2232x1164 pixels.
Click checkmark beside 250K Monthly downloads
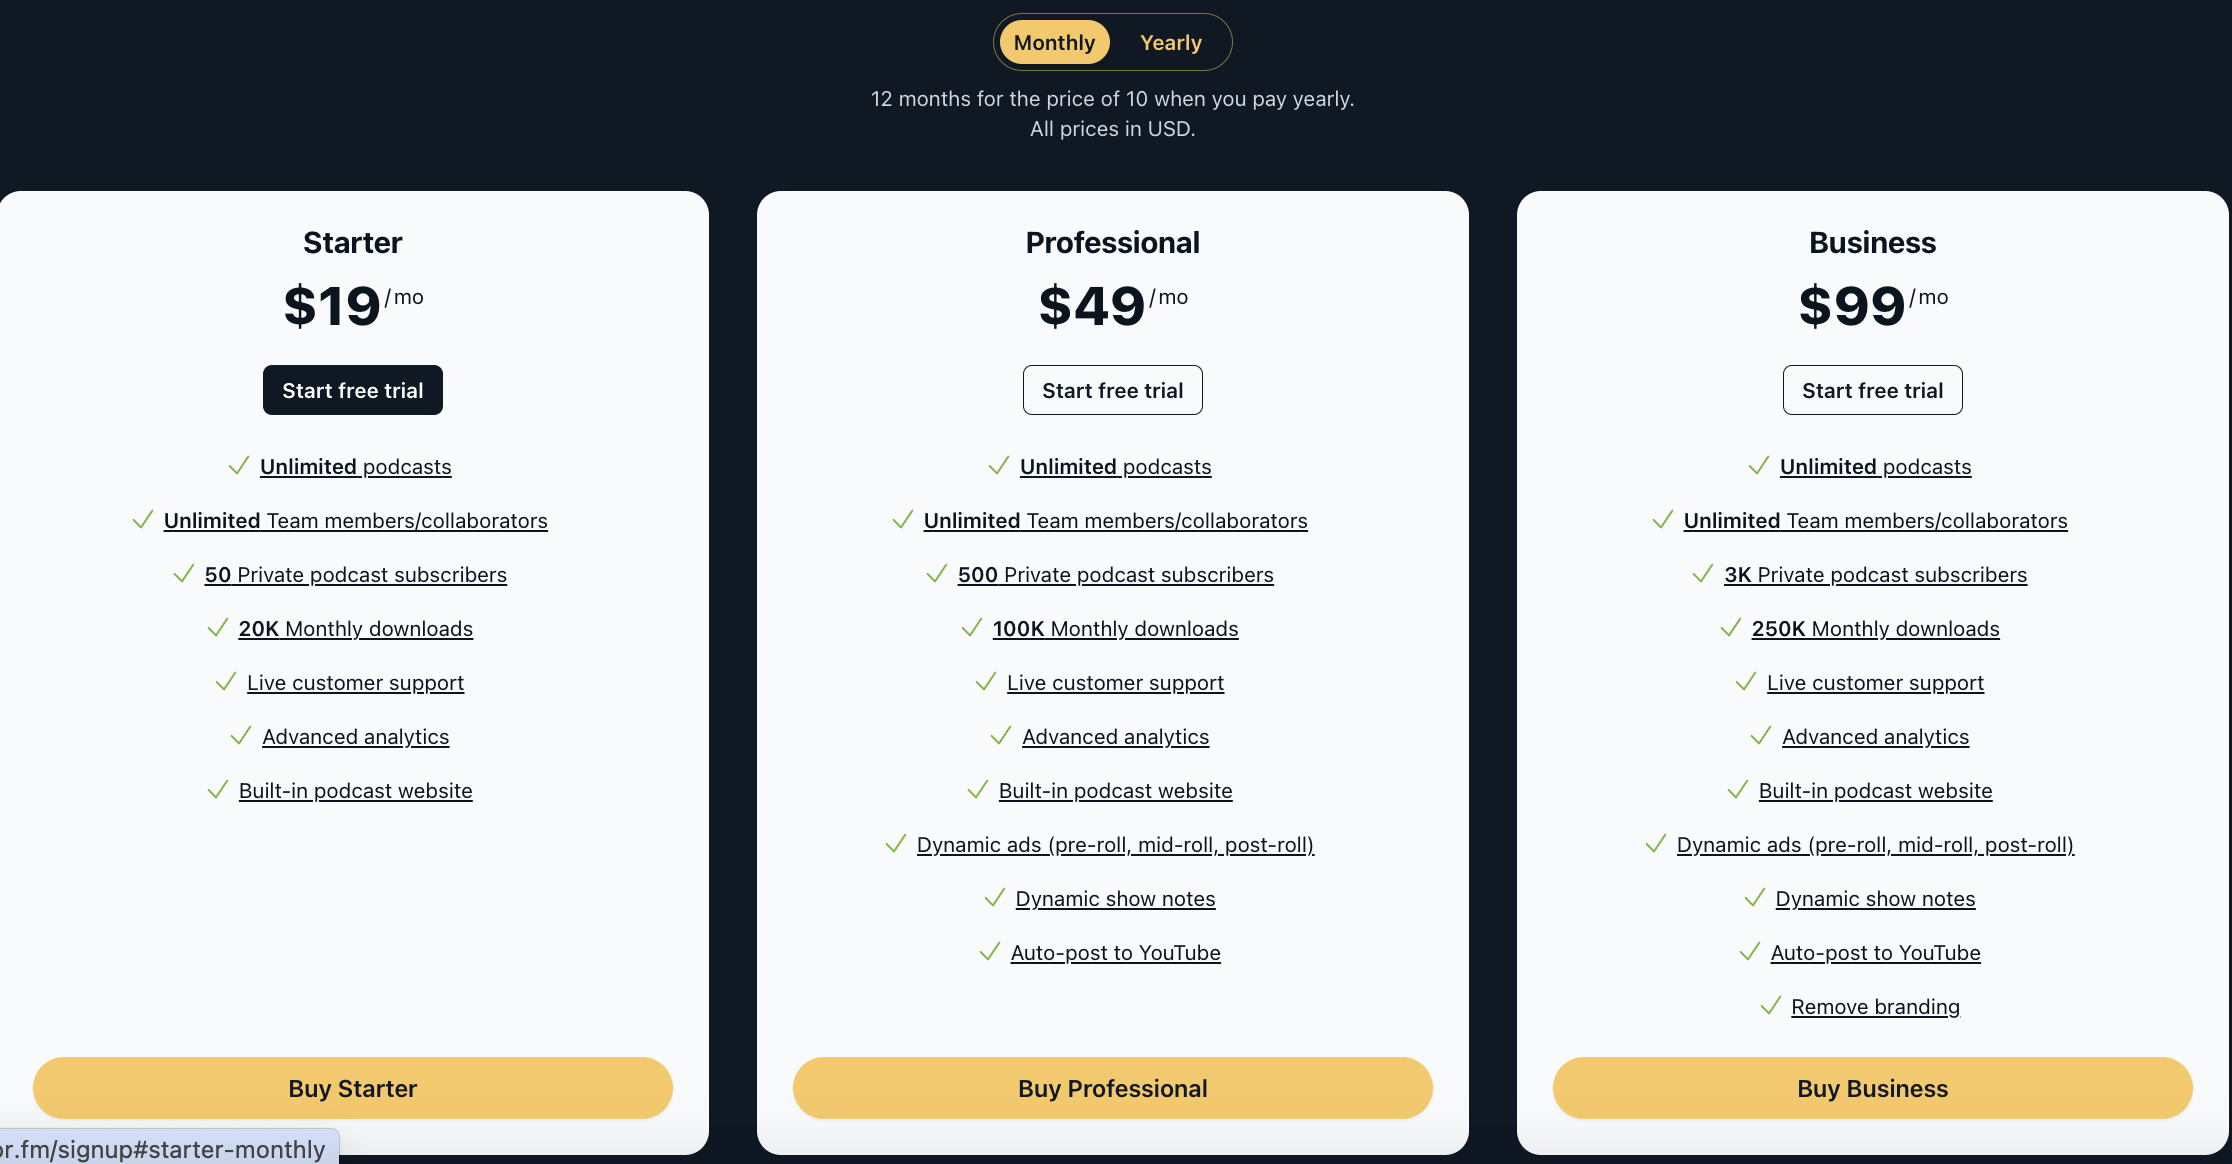pyautogui.click(x=1731, y=628)
